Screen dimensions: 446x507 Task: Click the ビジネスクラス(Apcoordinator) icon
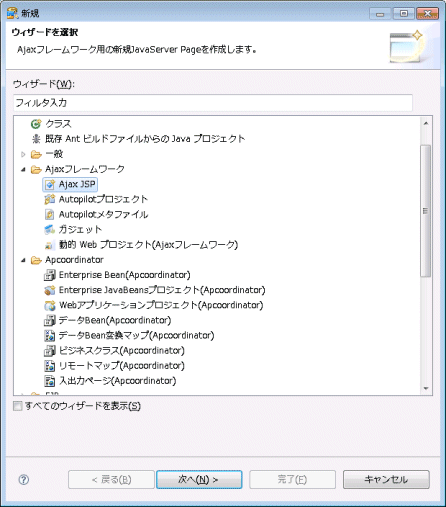[50, 351]
